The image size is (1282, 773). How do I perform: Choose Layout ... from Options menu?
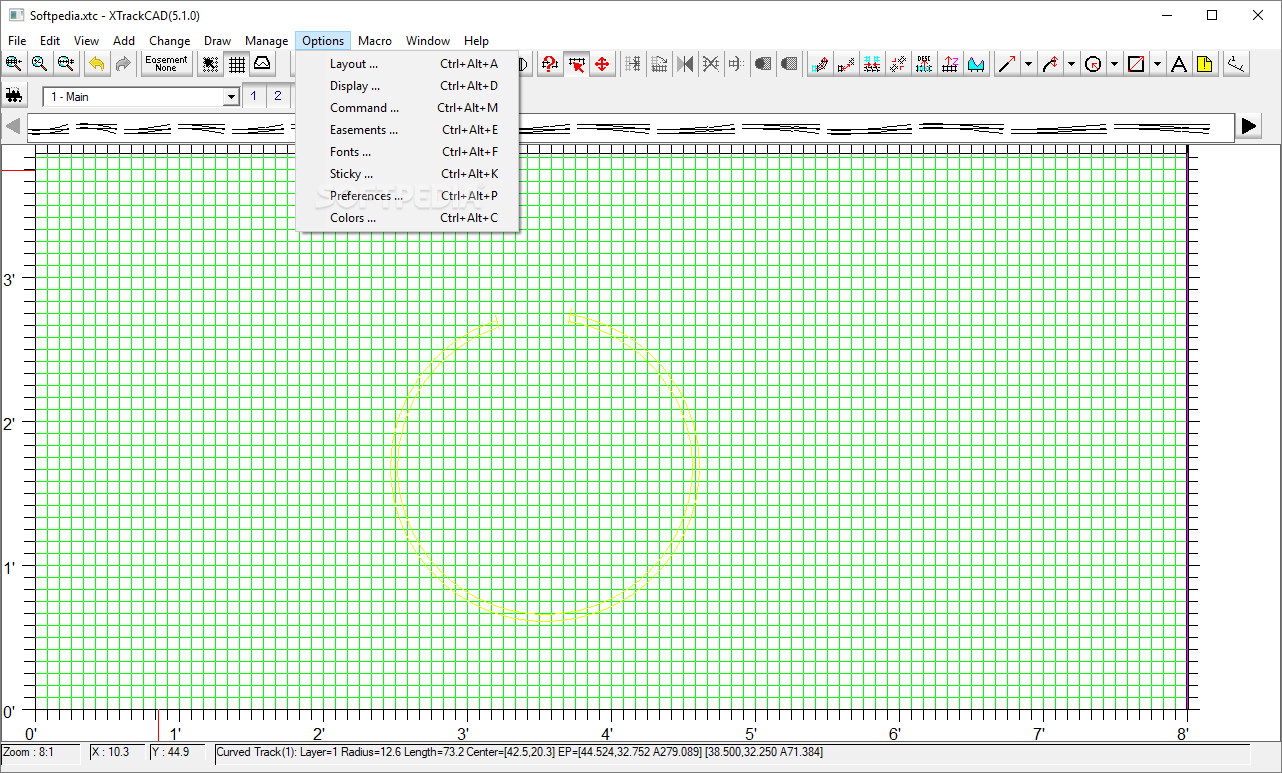(x=408, y=64)
